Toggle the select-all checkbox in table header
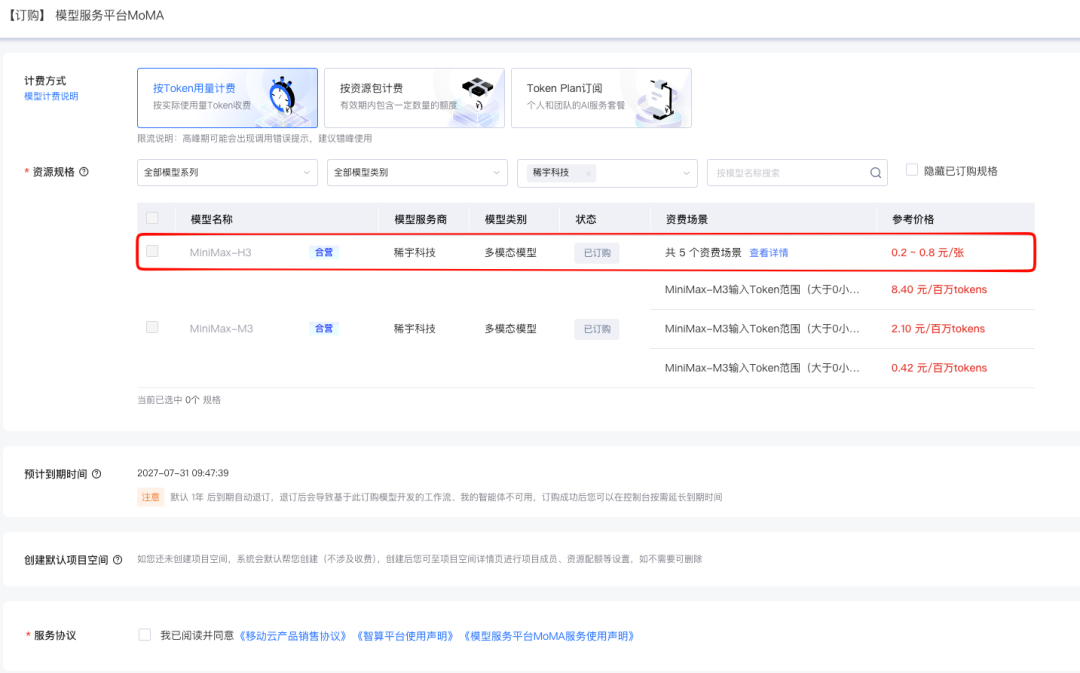The width and height of the screenshot is (1080, 673). 152,218
